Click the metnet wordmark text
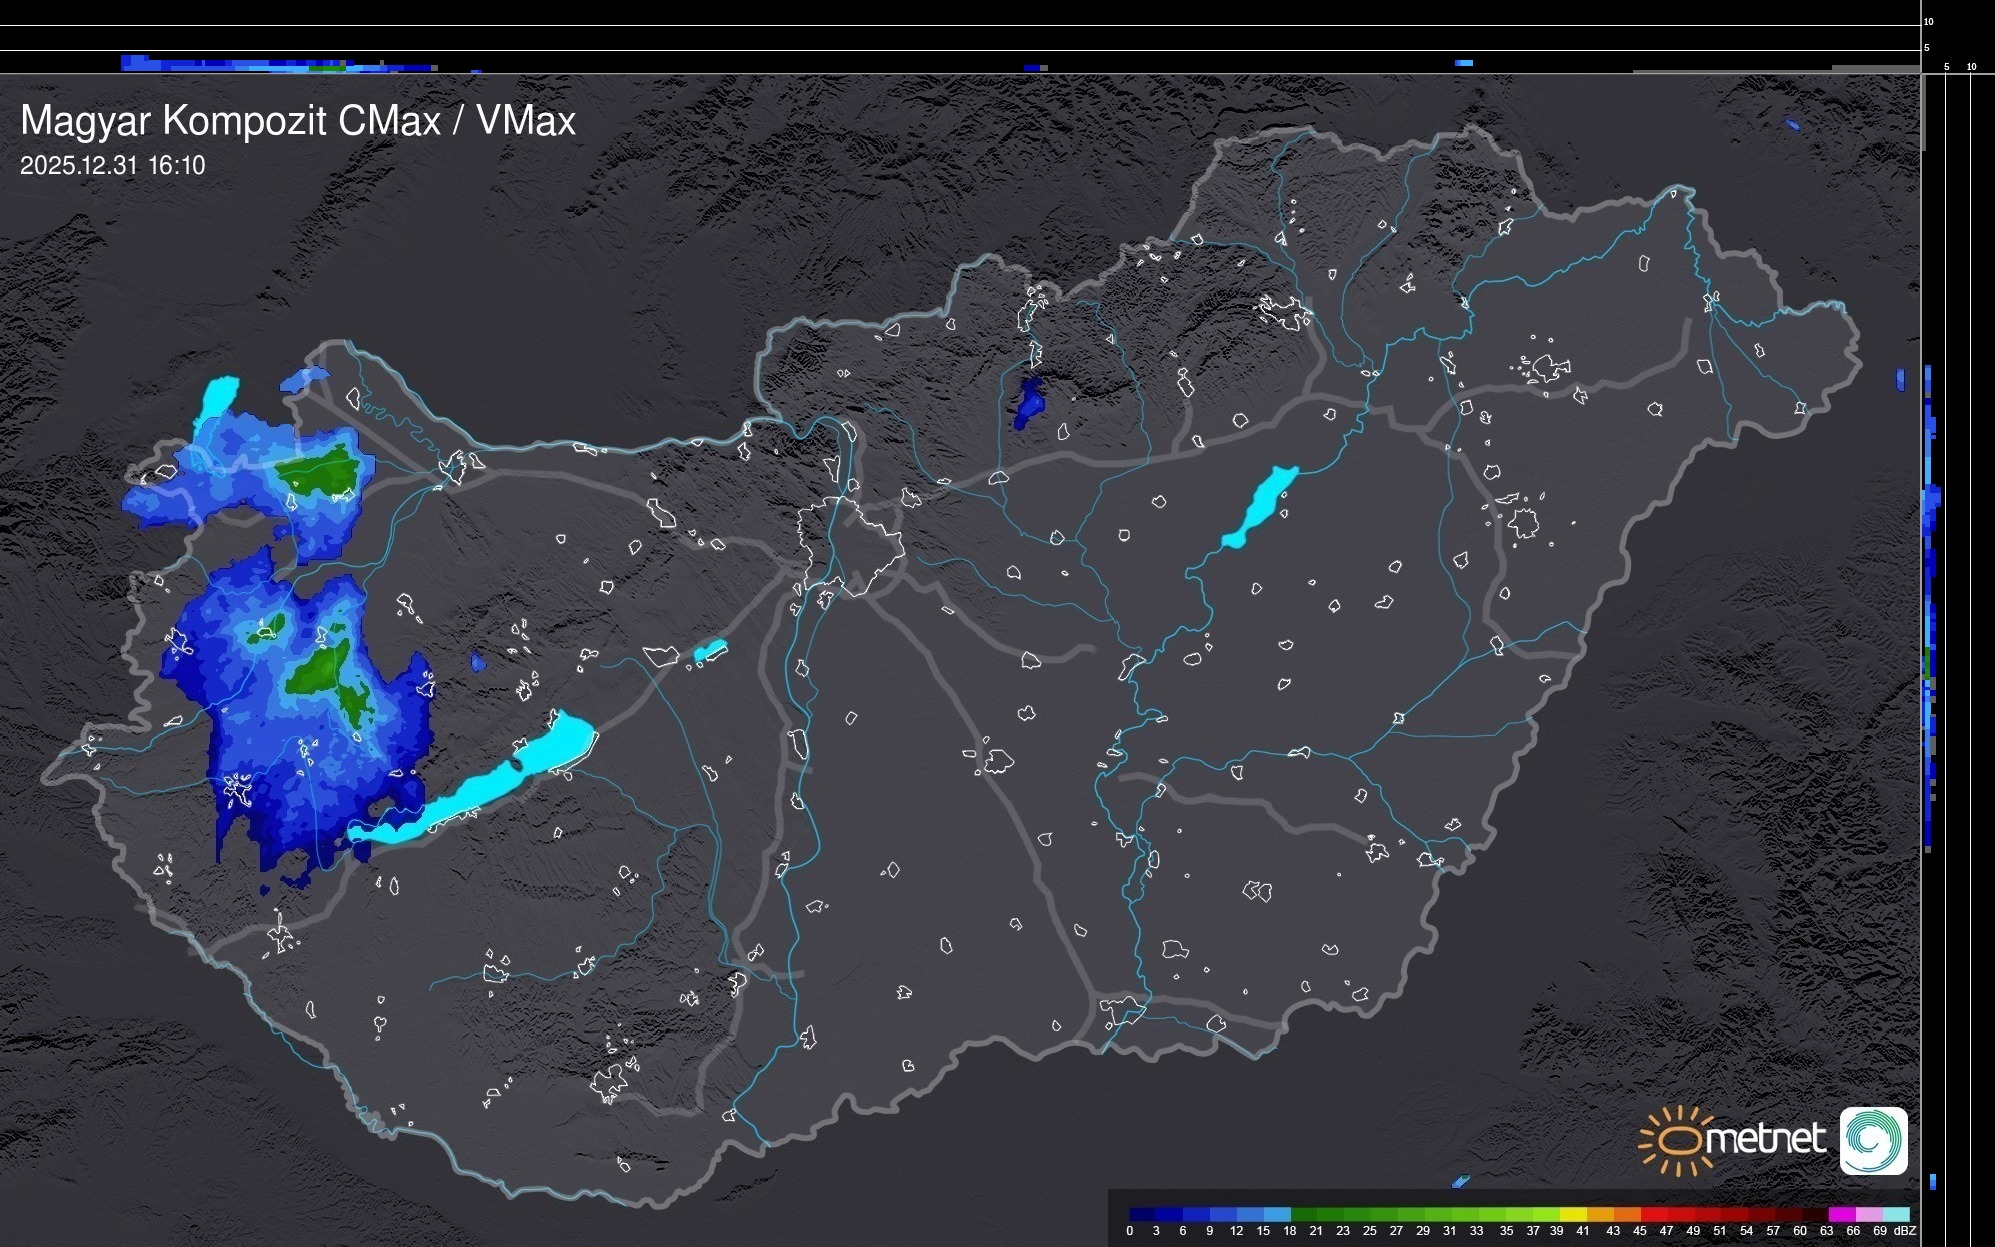Image resolution: width=1995 pixels, height=1247 pixels. (1765, 1139)
